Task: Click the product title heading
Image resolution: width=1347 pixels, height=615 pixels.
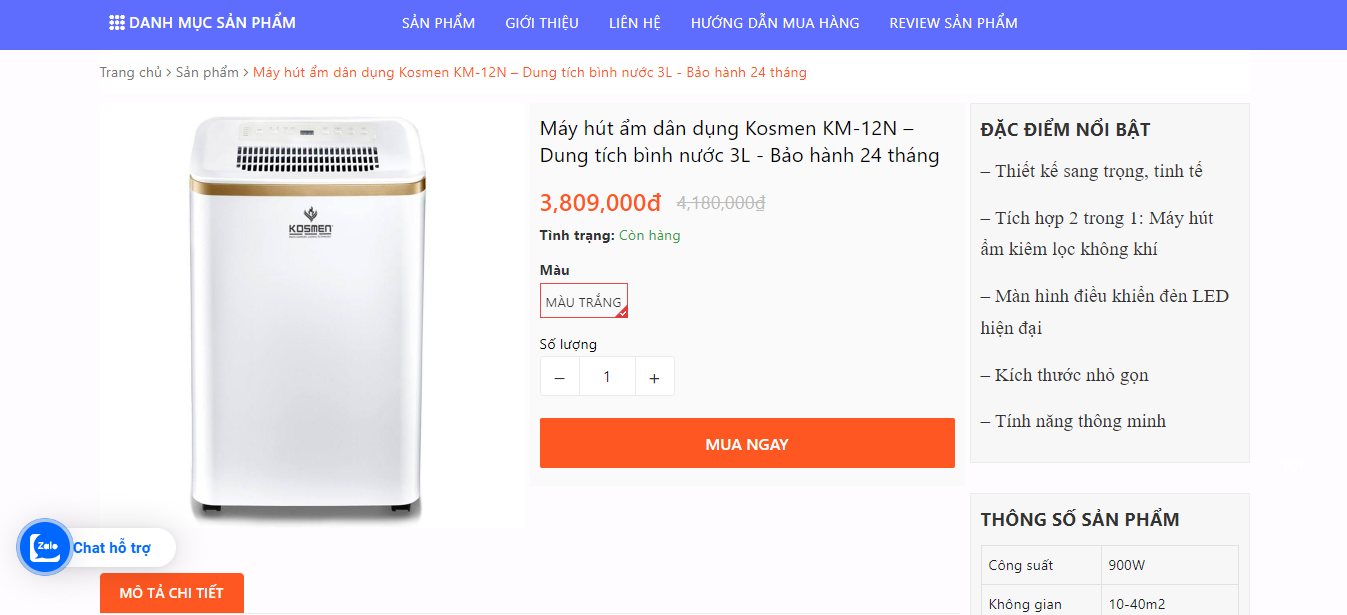Action: (740, 142)
